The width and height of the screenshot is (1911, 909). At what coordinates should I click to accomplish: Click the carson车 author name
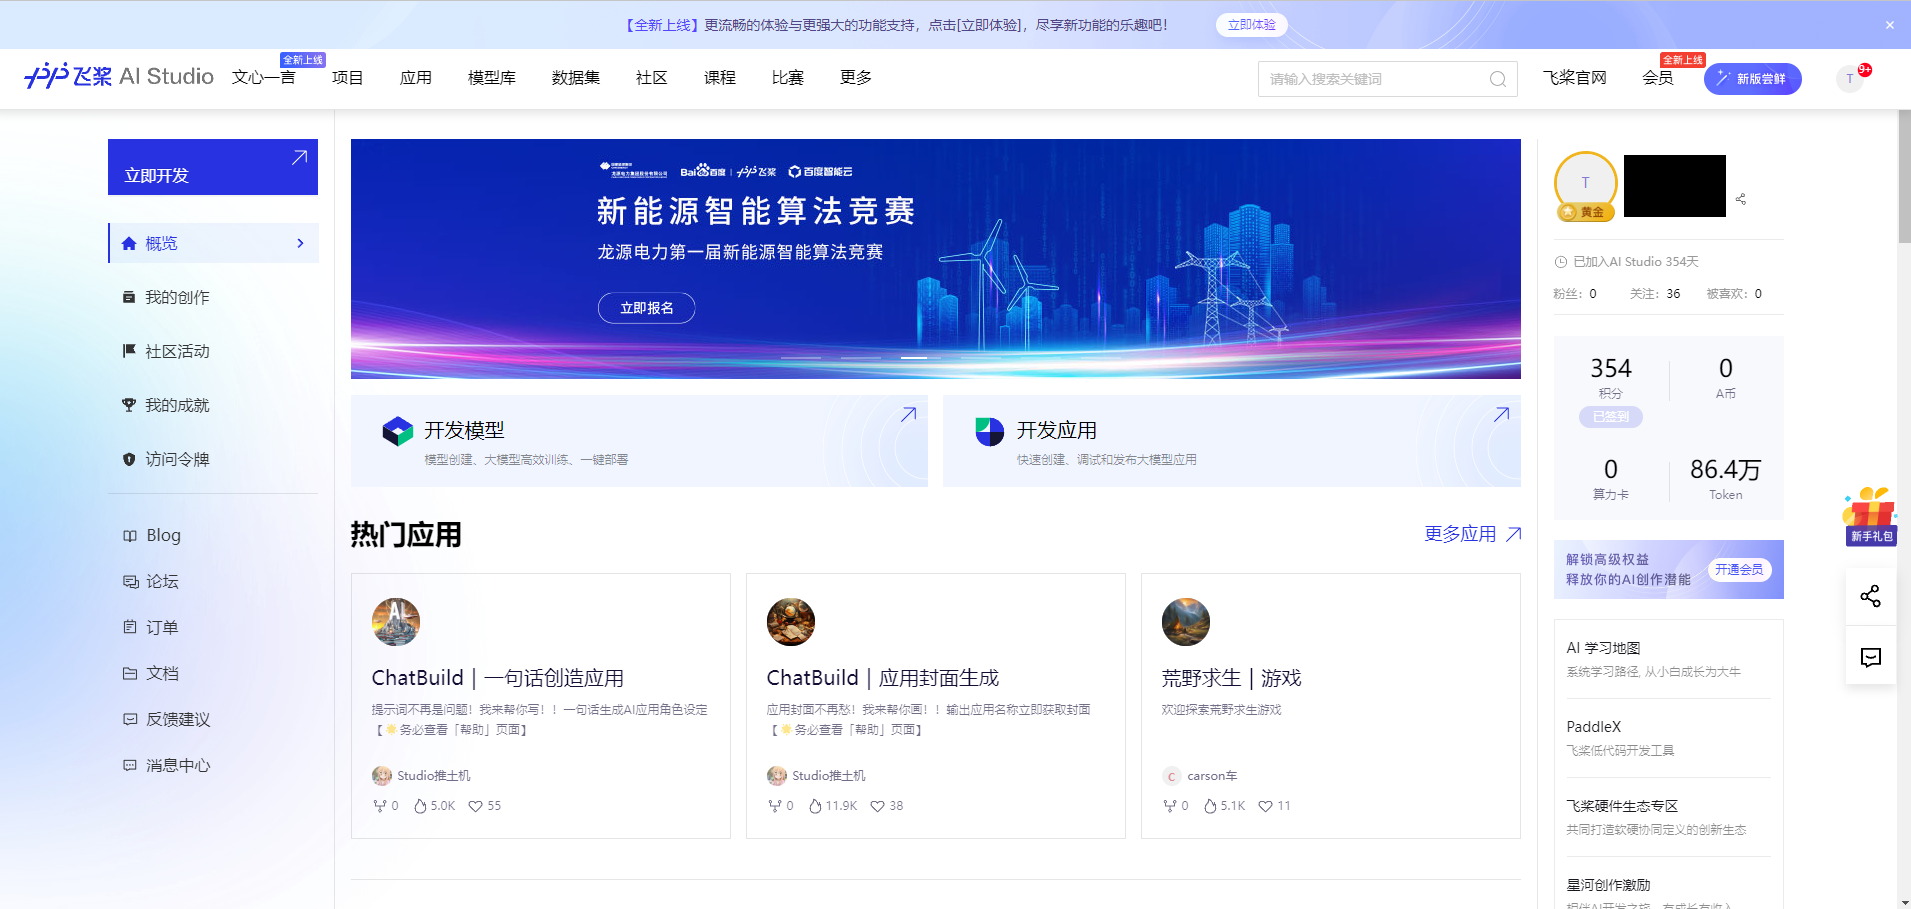point(1212,776)
